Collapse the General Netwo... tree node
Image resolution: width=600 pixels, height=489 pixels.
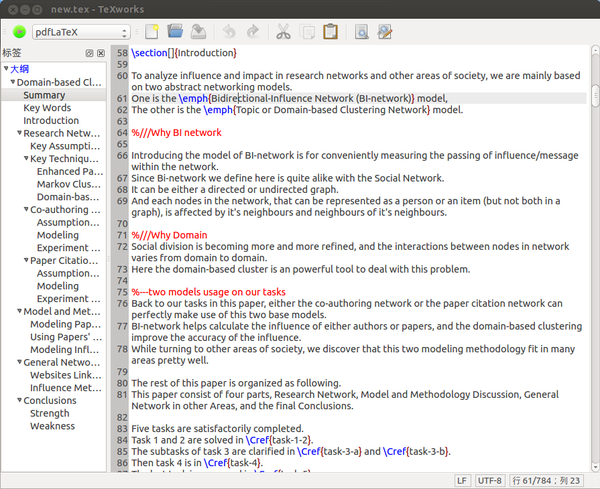[x=20, y=362]
